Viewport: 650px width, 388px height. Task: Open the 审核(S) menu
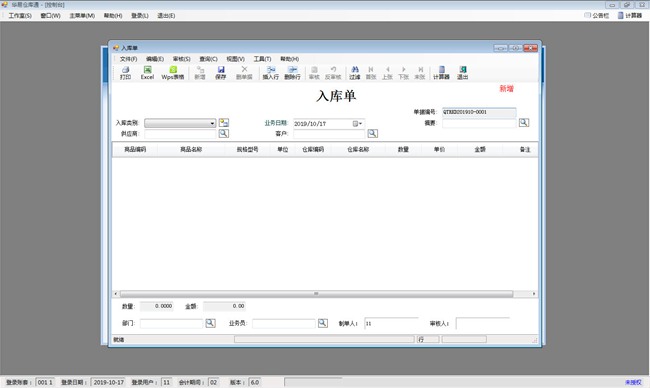tap(182, 59)
